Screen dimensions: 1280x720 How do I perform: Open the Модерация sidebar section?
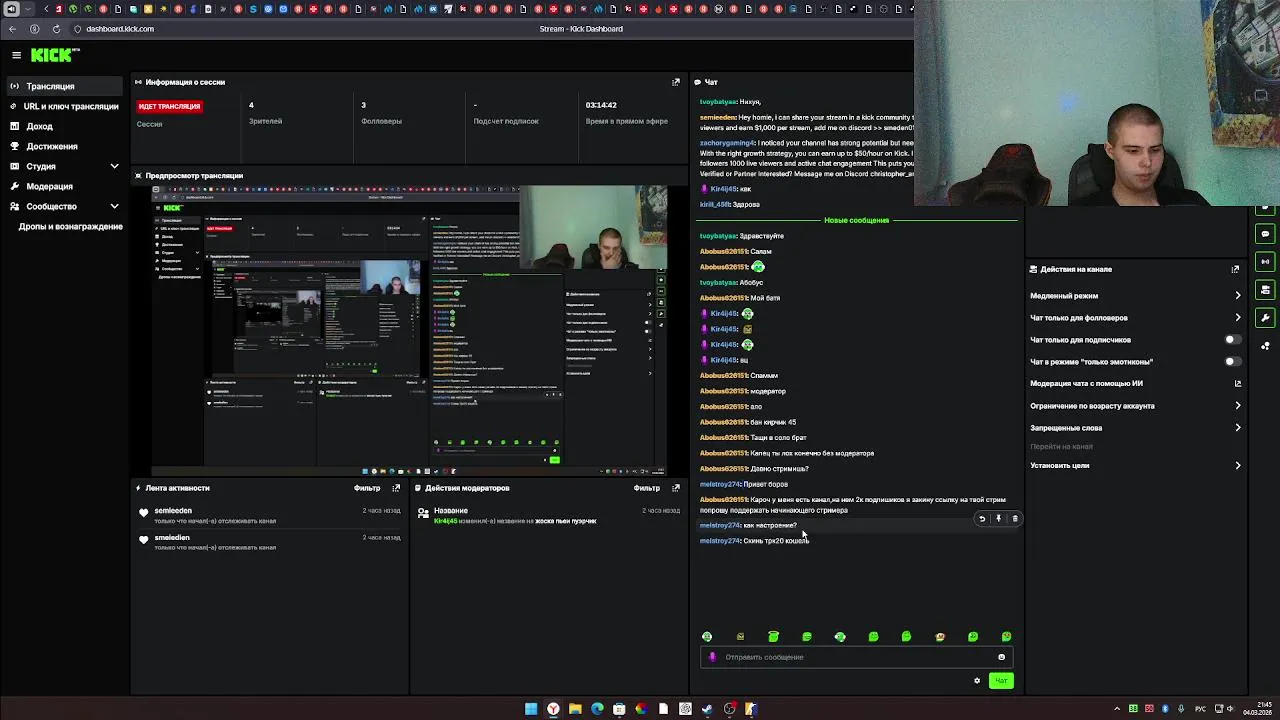click(x=64, y=186)
